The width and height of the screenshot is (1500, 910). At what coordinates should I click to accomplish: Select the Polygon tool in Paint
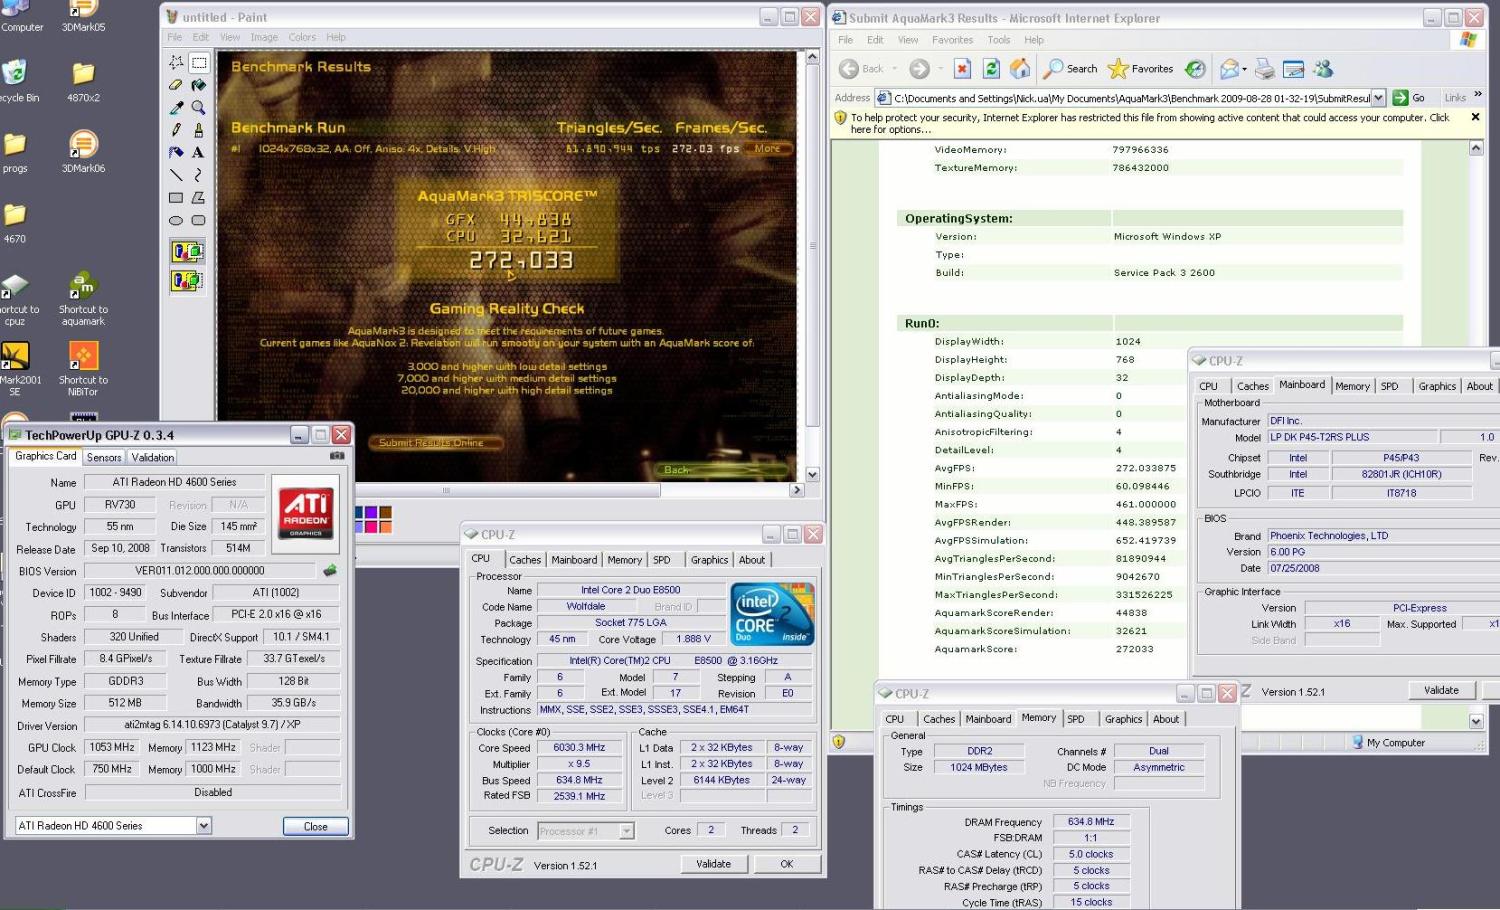pos(199,198)
